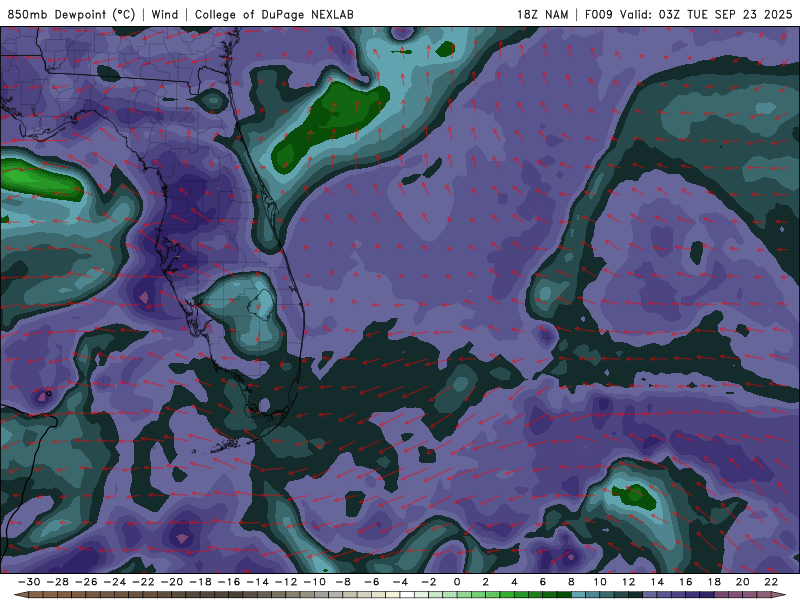Click the 4 value on the color scale

[x=514, y=582]
